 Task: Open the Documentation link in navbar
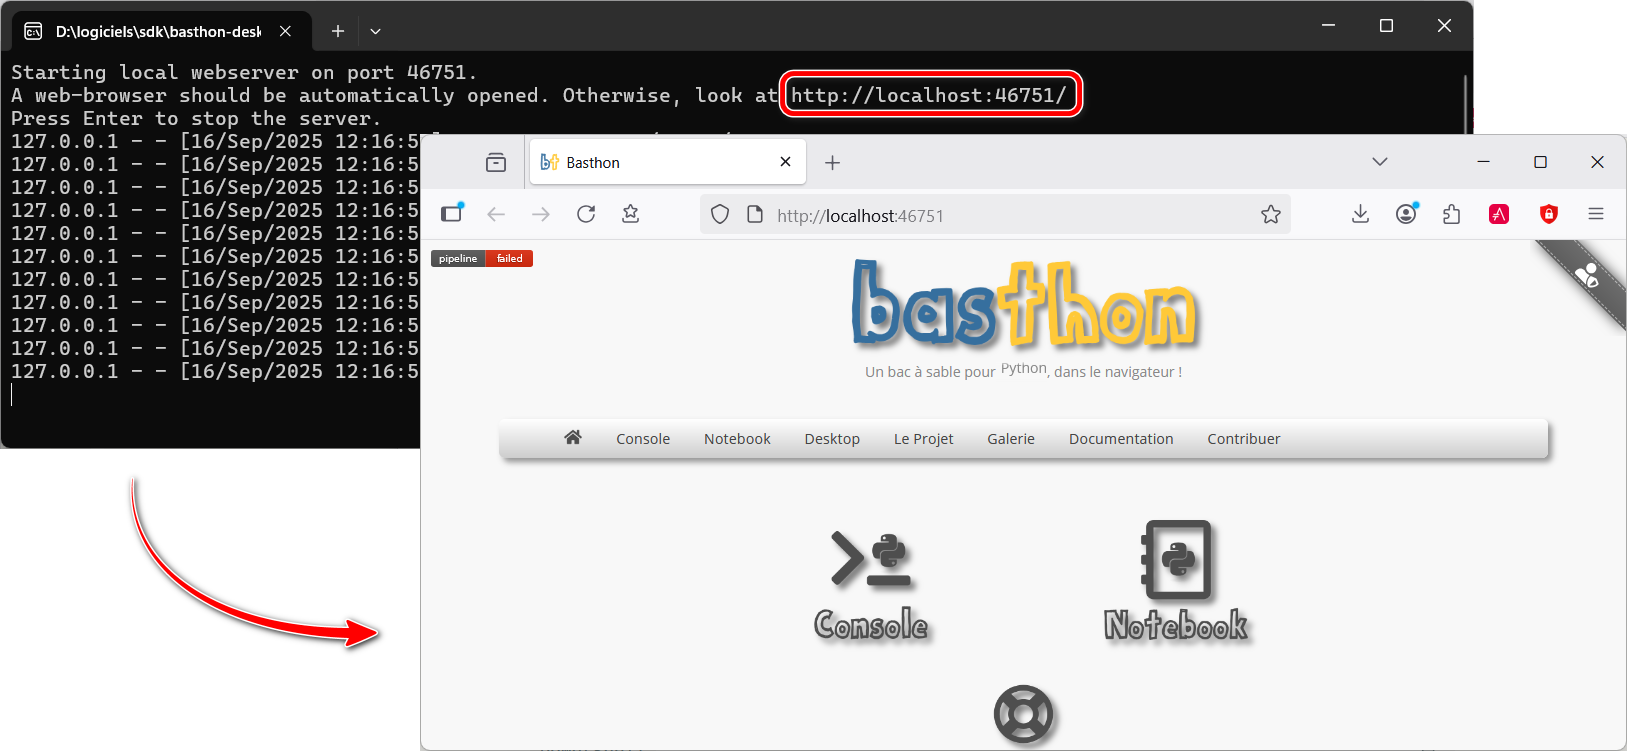point(1120,439)
